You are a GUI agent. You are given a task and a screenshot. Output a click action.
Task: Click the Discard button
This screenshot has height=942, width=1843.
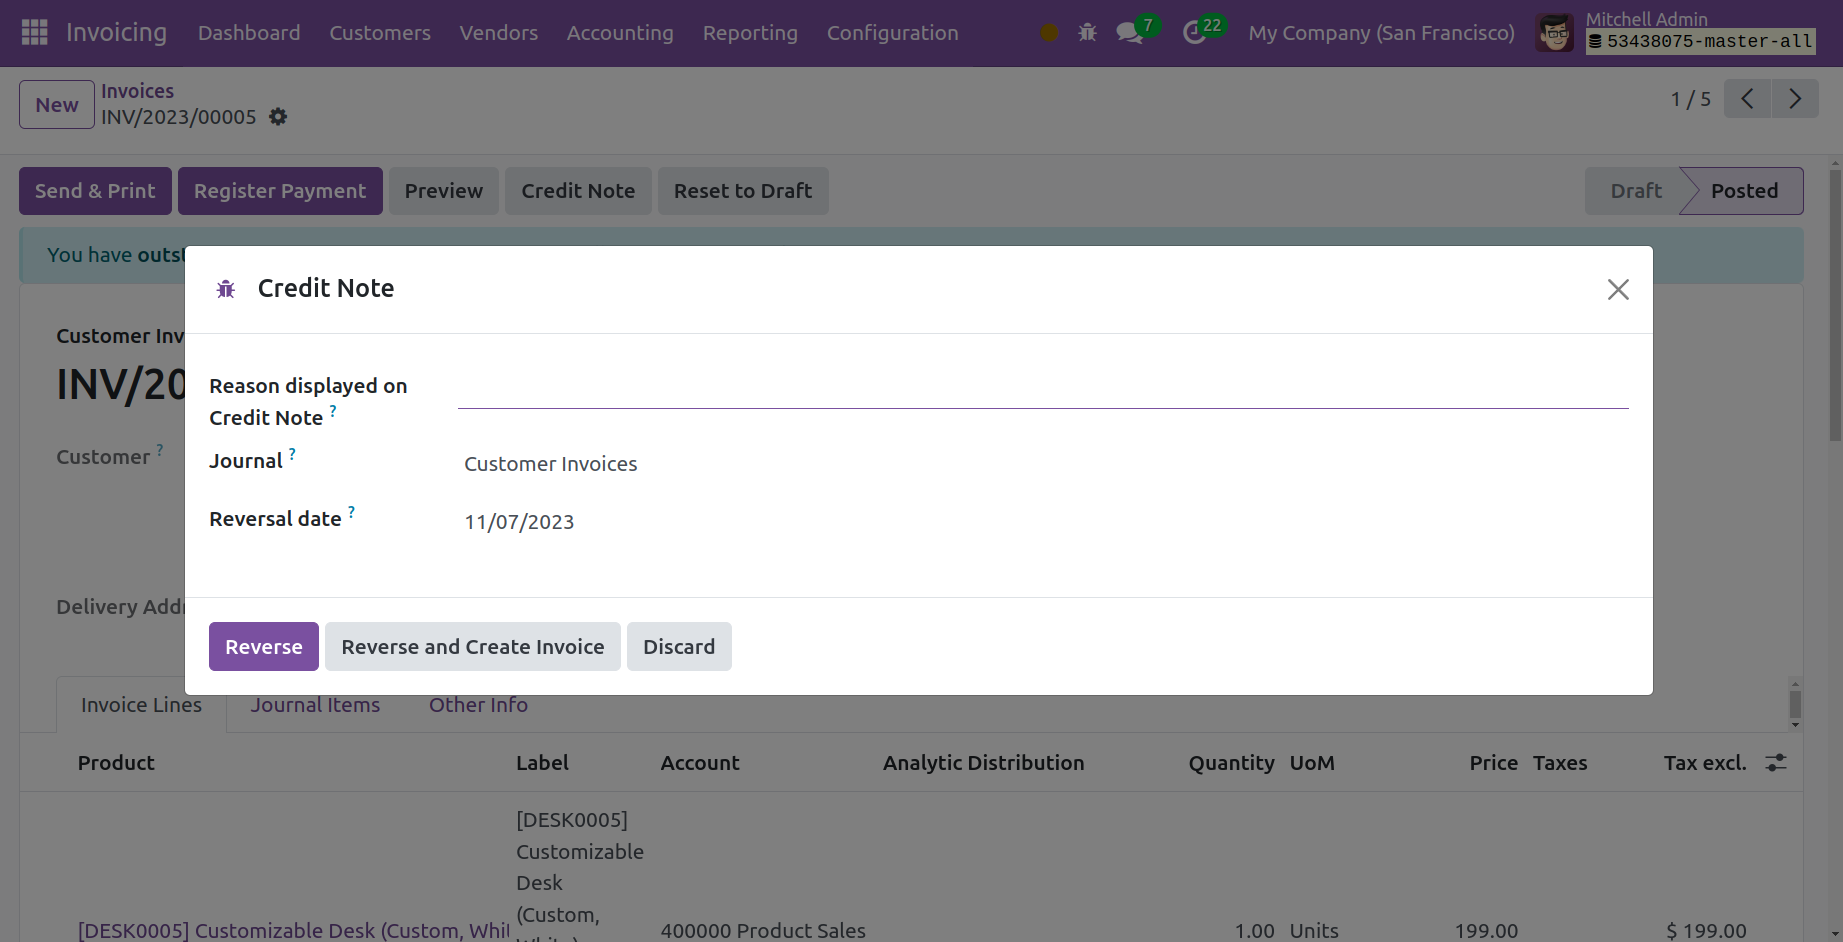[679, 647]
